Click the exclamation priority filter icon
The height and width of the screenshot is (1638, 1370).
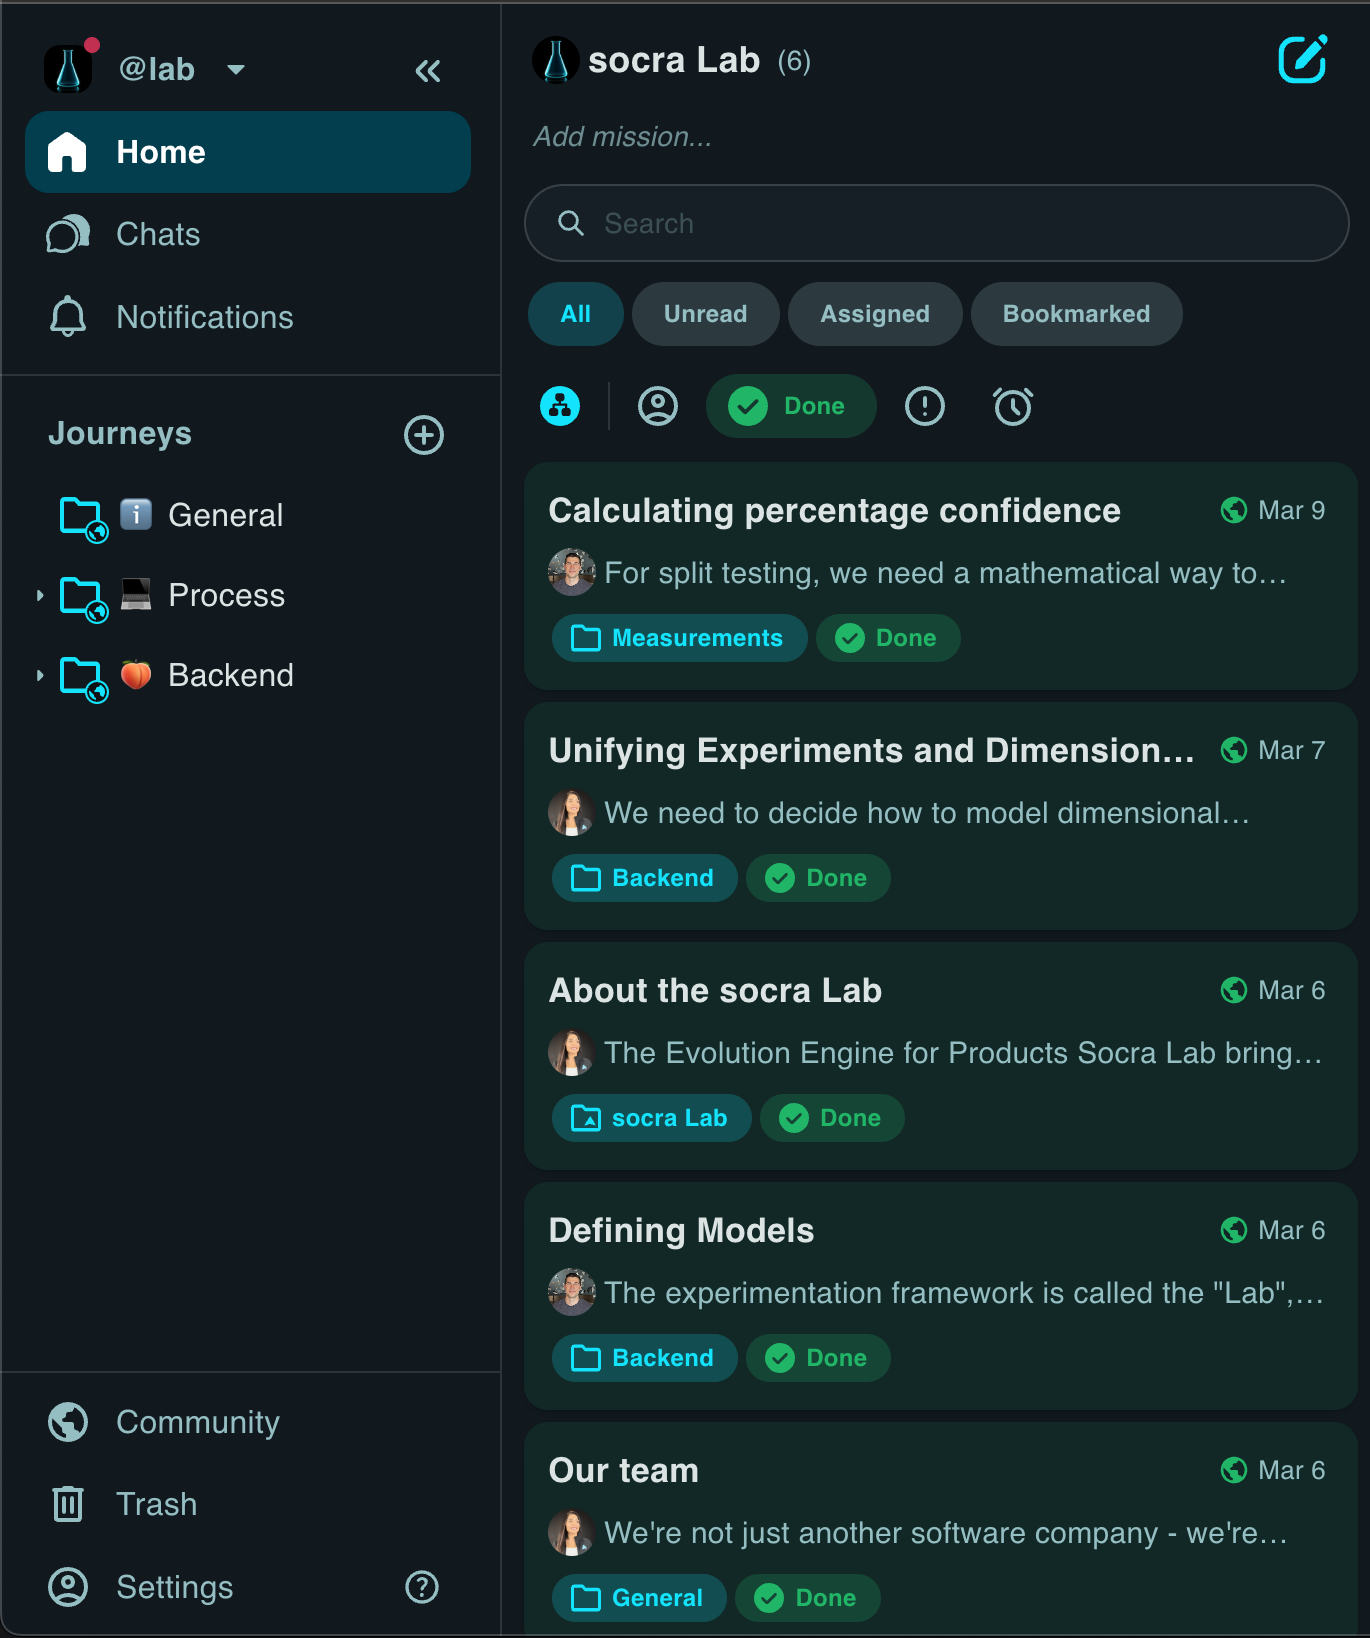click(x=925, y=406)
